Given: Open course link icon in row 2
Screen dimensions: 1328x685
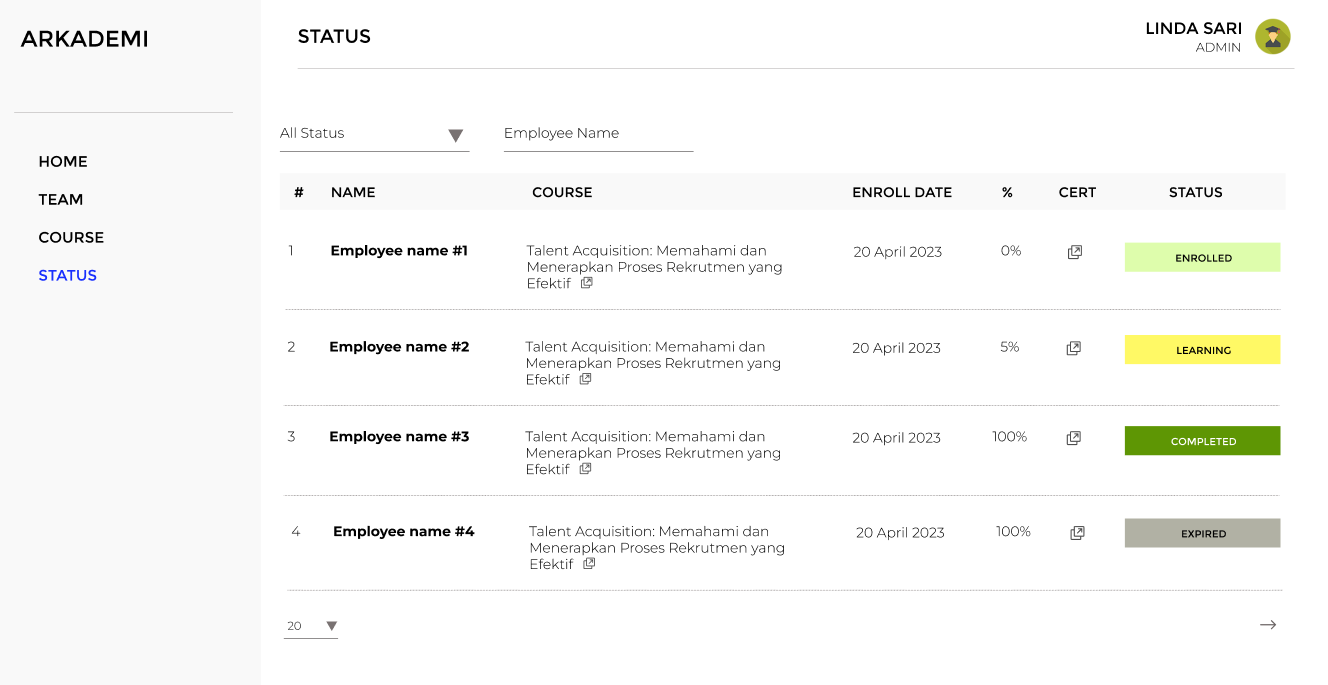Looking at the screenshot, I should coord(586,379).
